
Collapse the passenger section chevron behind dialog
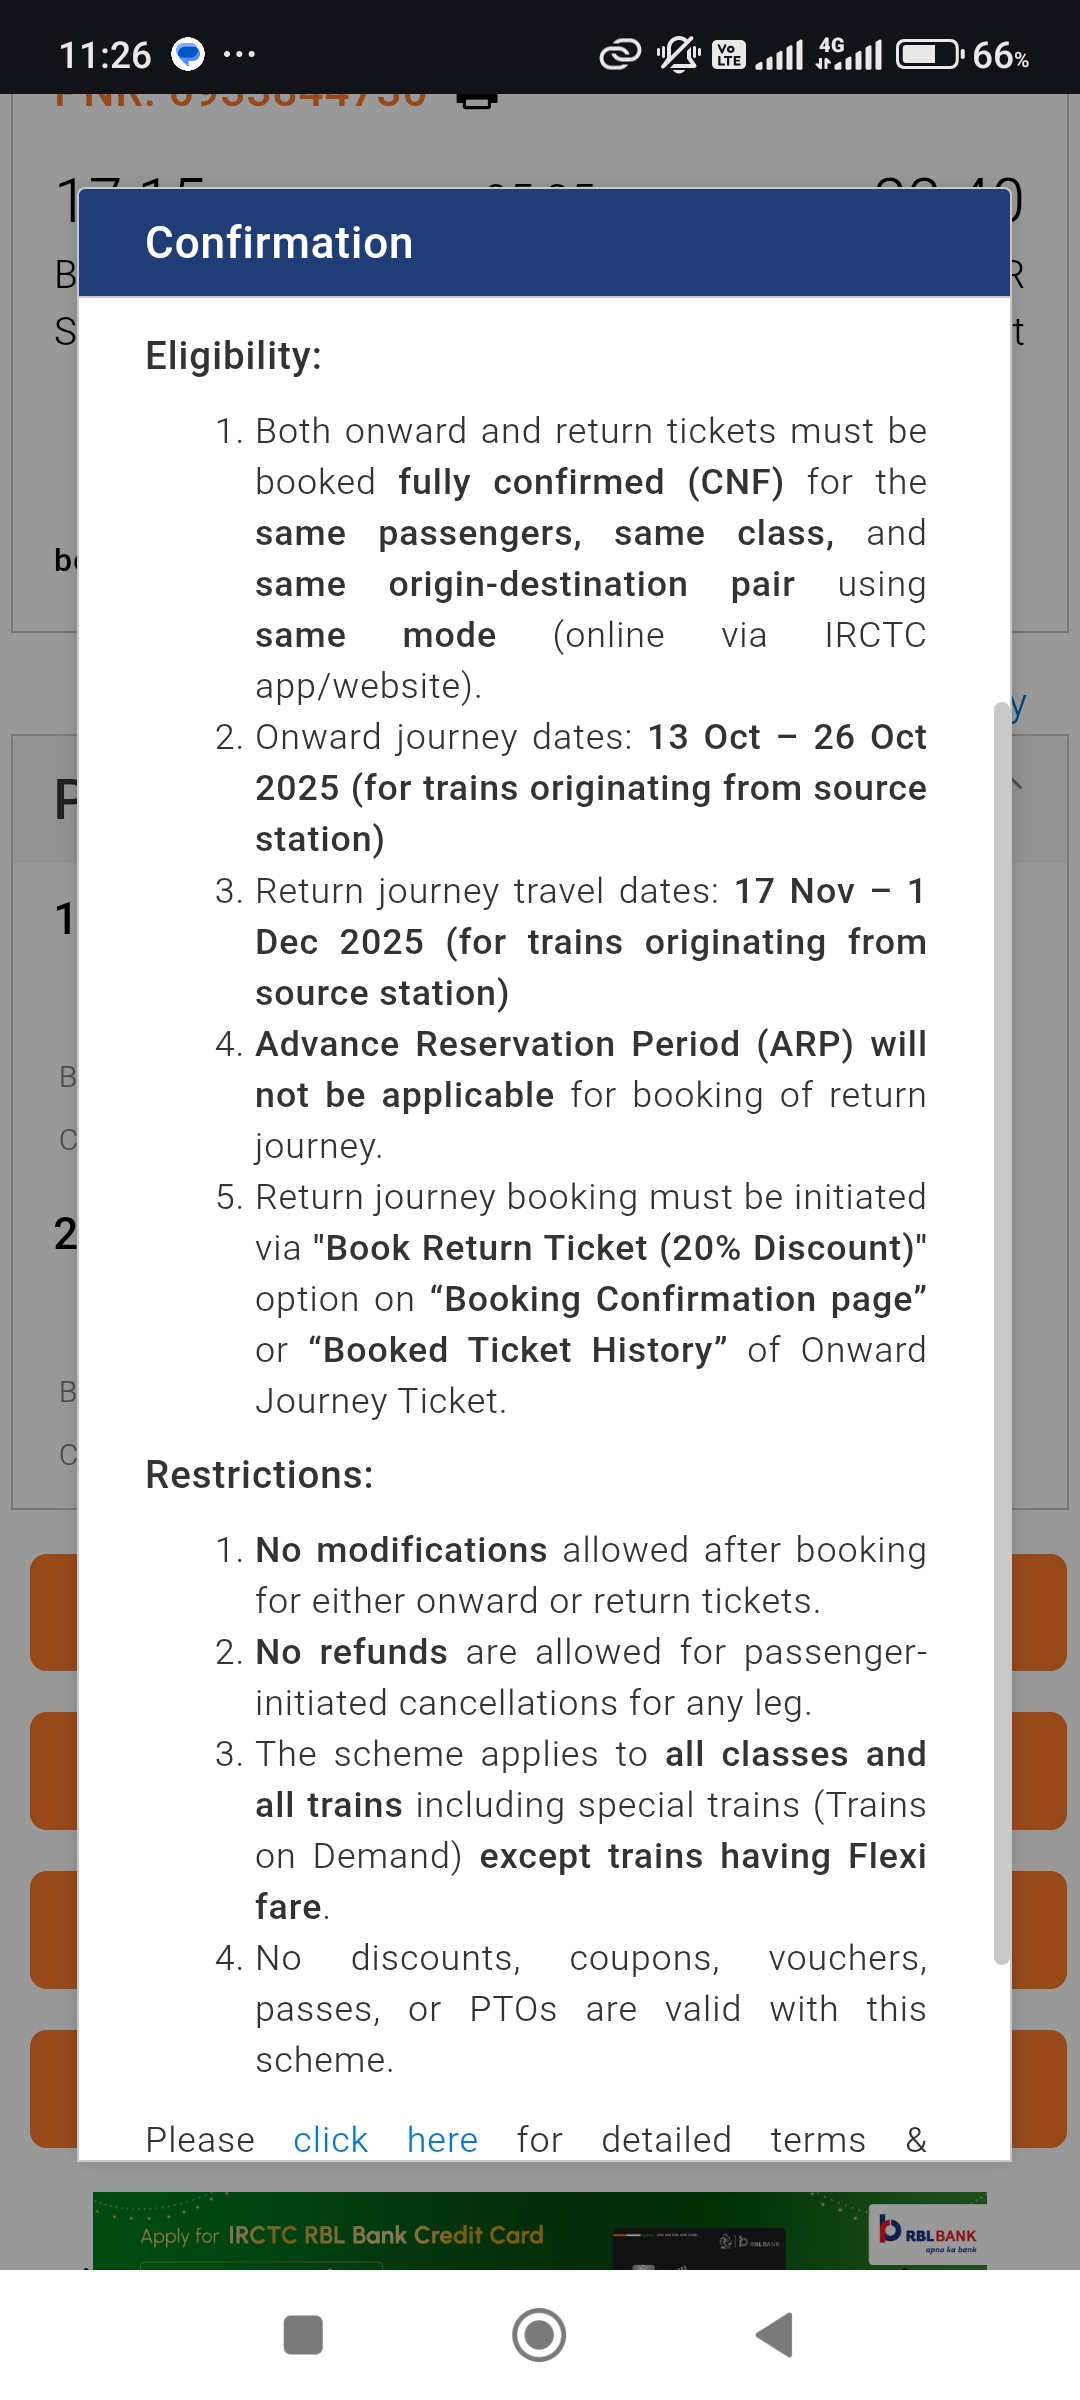[x=1018, y=784]
